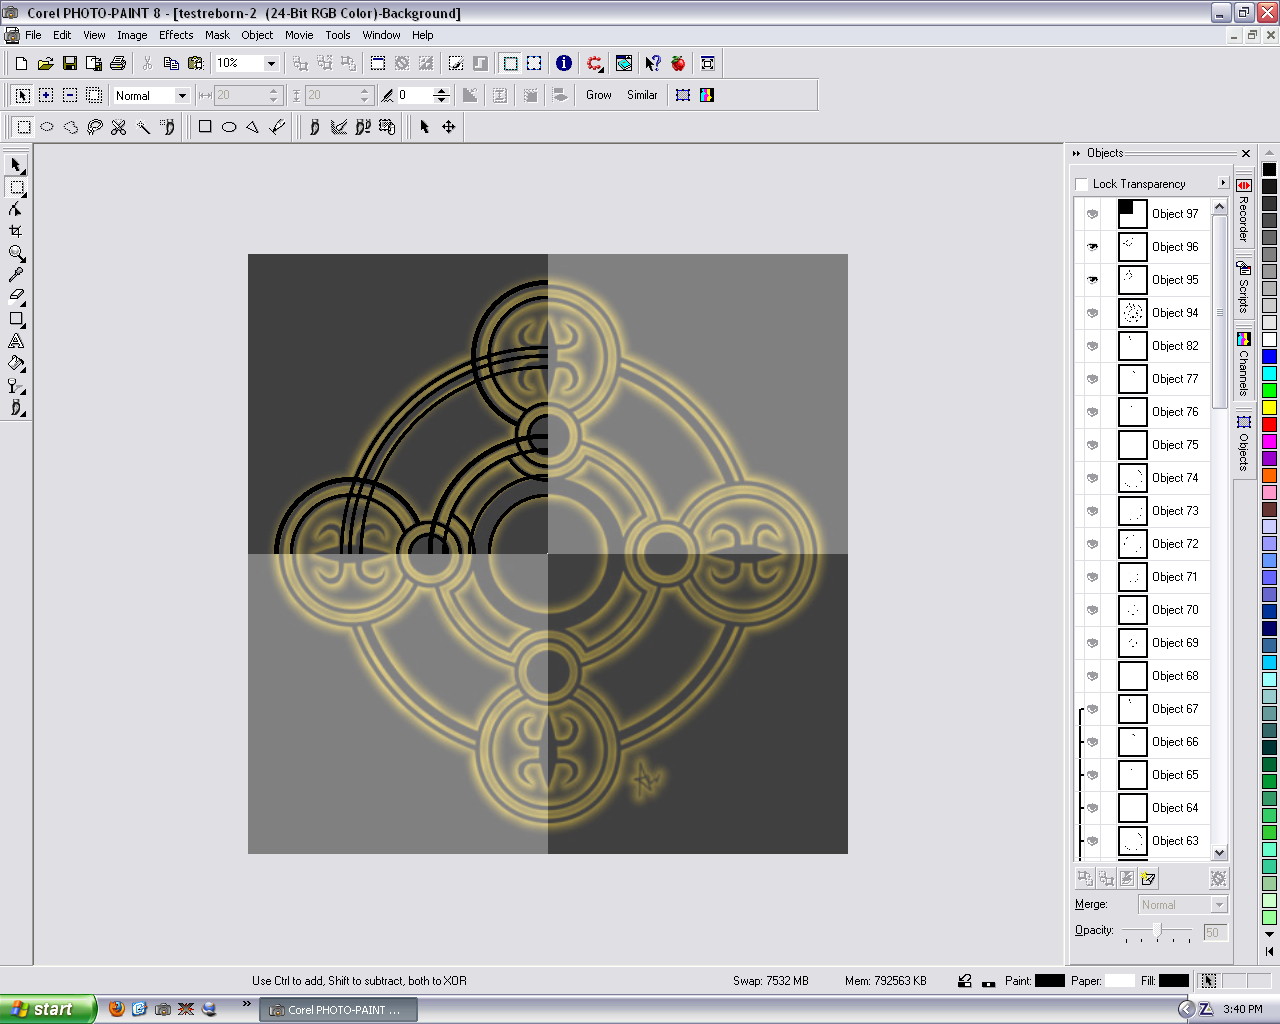The width and height of the screenshot is (1280, 1024).
Task: Open the File menu
Action: [x=33, y=35]
